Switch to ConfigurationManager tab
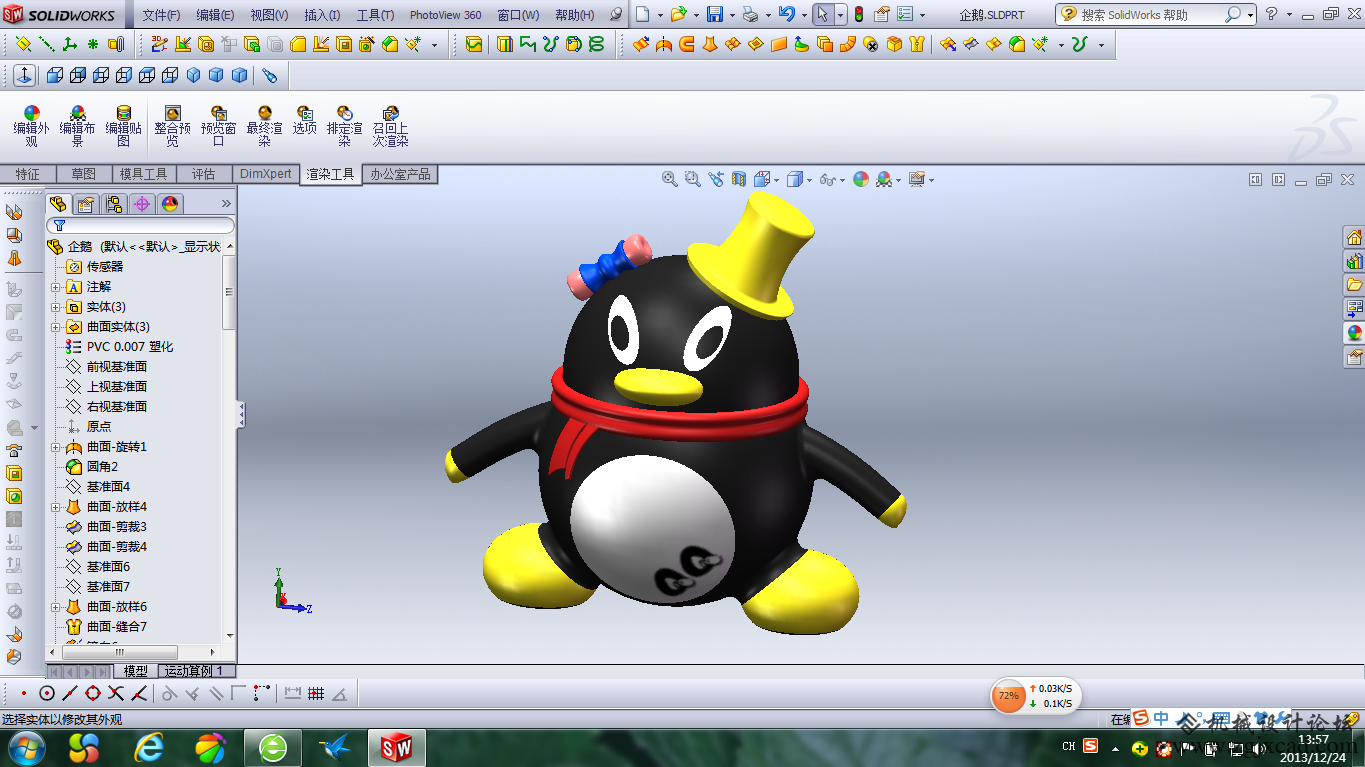The width and height of the screenshot is (1365, 767). (x=114, y=204)
